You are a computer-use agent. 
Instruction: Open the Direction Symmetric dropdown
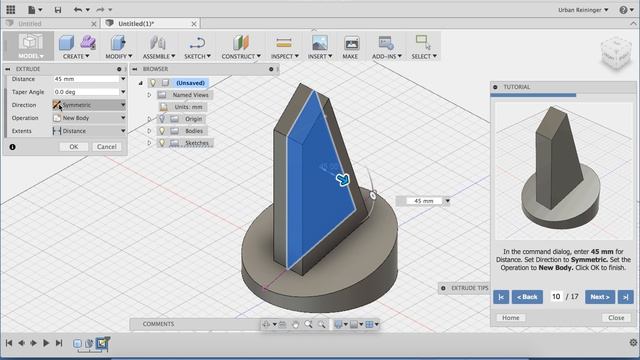click(89, 105)
